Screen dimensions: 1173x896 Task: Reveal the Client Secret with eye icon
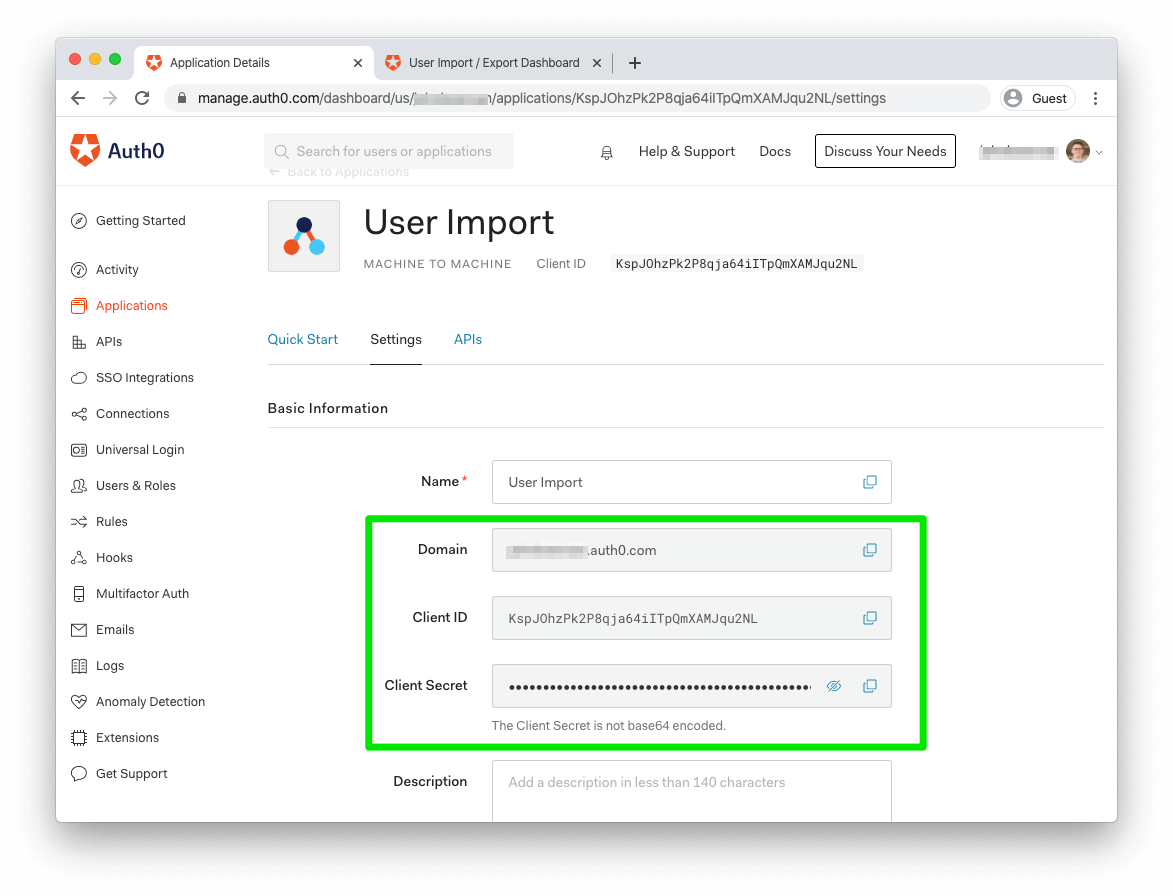[x=834, y=686]
